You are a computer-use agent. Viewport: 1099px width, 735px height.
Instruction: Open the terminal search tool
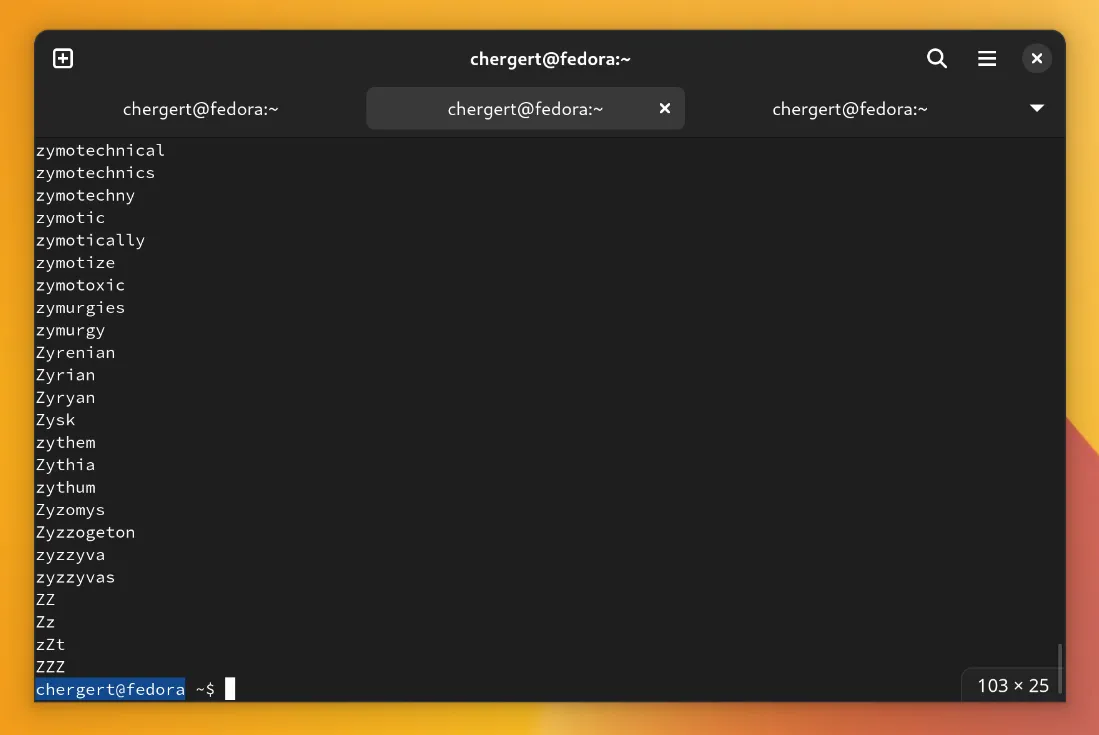936,59
